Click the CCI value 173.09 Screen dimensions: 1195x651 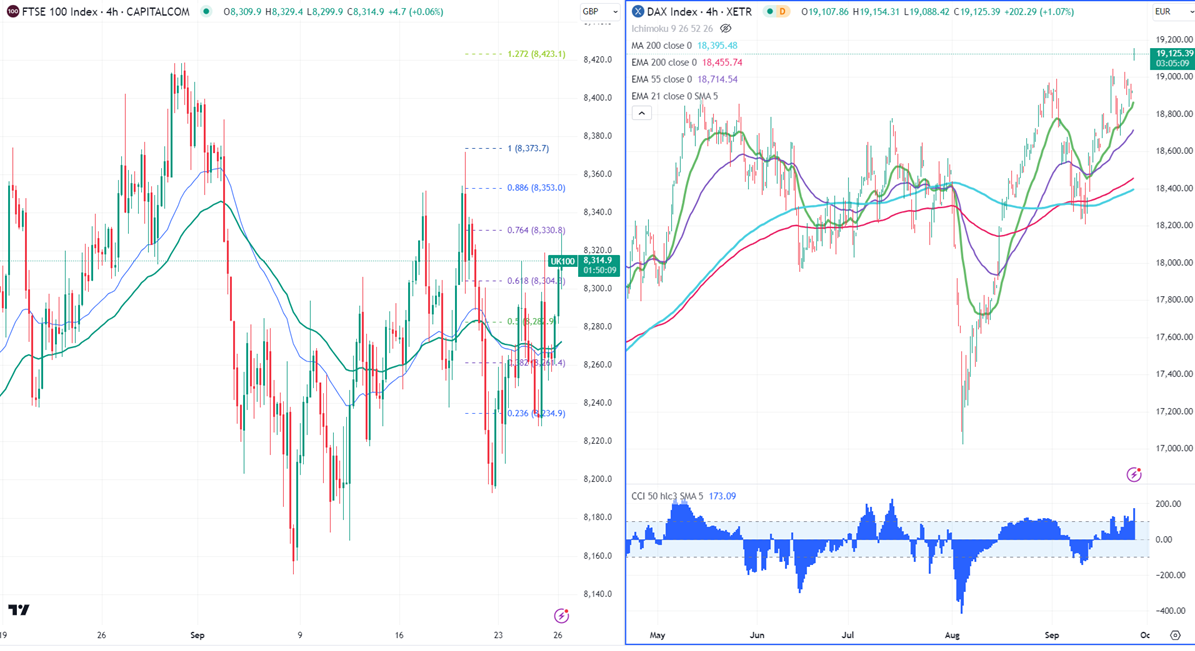point(722,496)
